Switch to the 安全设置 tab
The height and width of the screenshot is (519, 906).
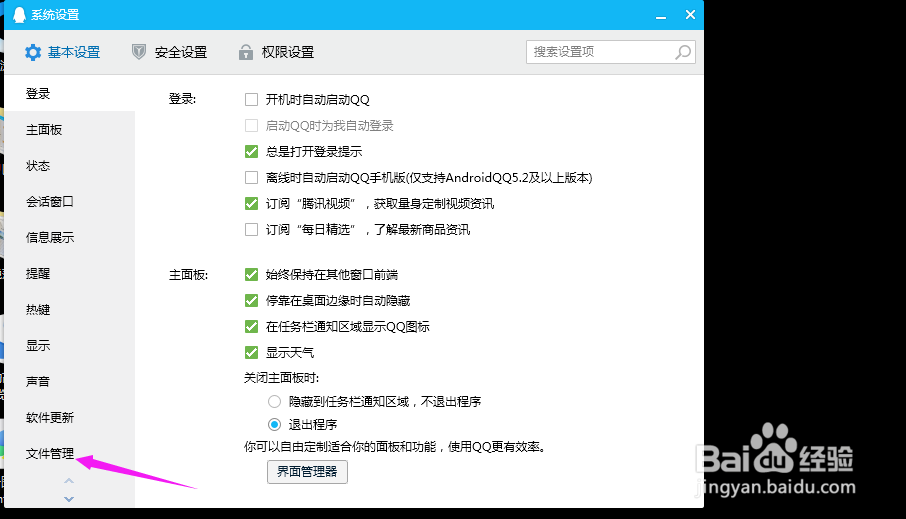coord(169,52)
